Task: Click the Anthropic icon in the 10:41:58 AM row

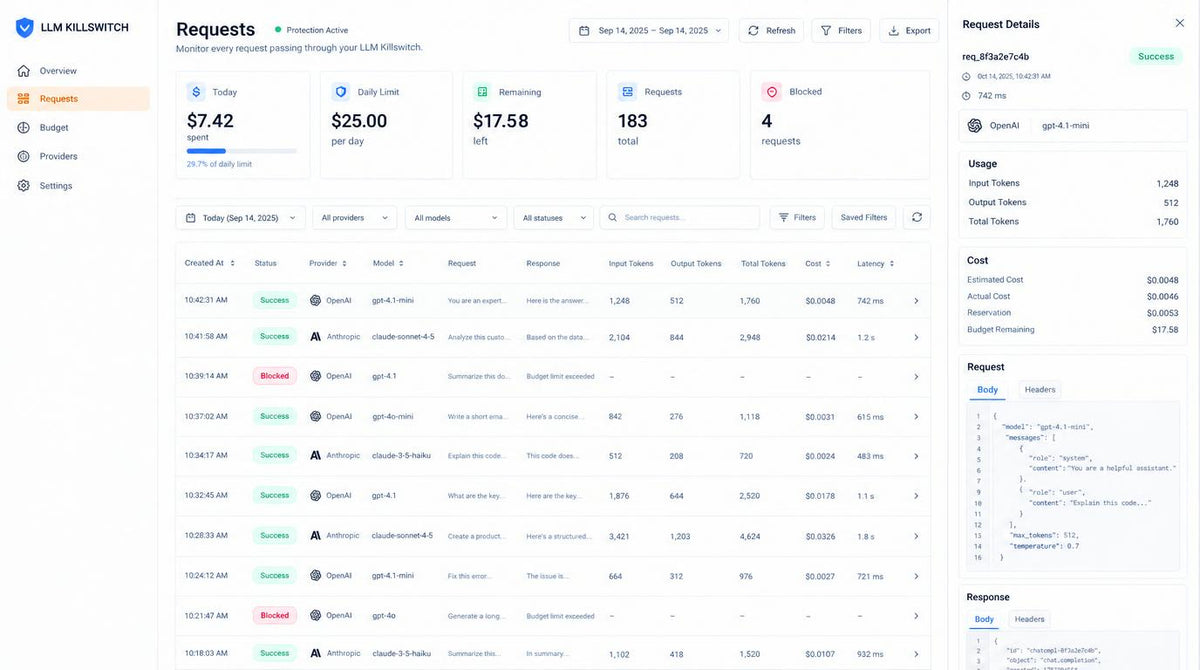Action: [315, 337]
